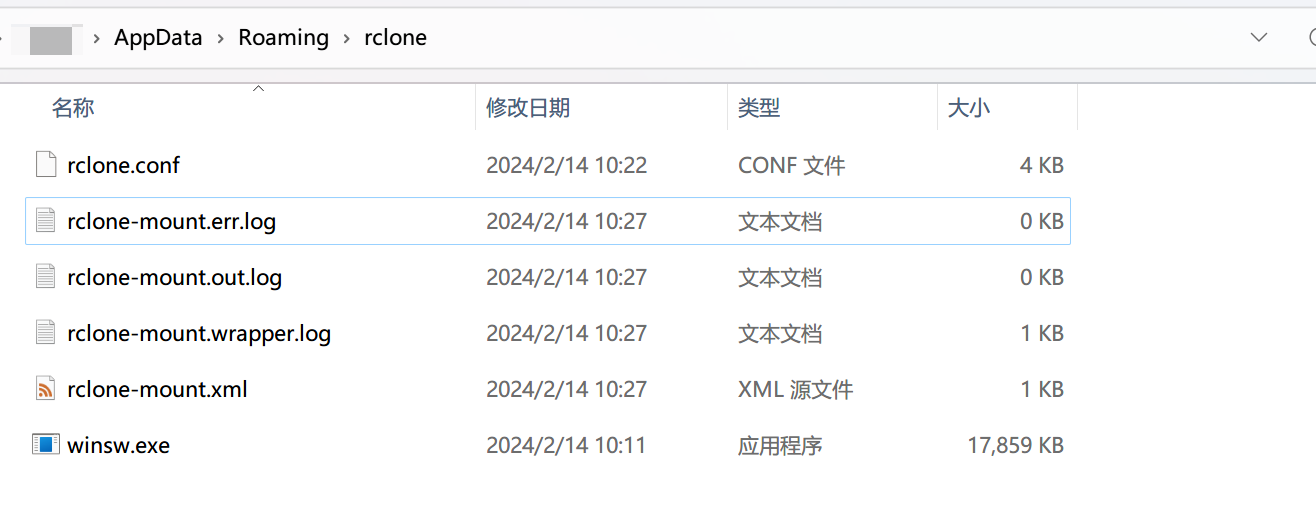Click the rclone.conf file icon
Image resolution: width=1316 pixels, height=520 pixels.
coord(46,165)
